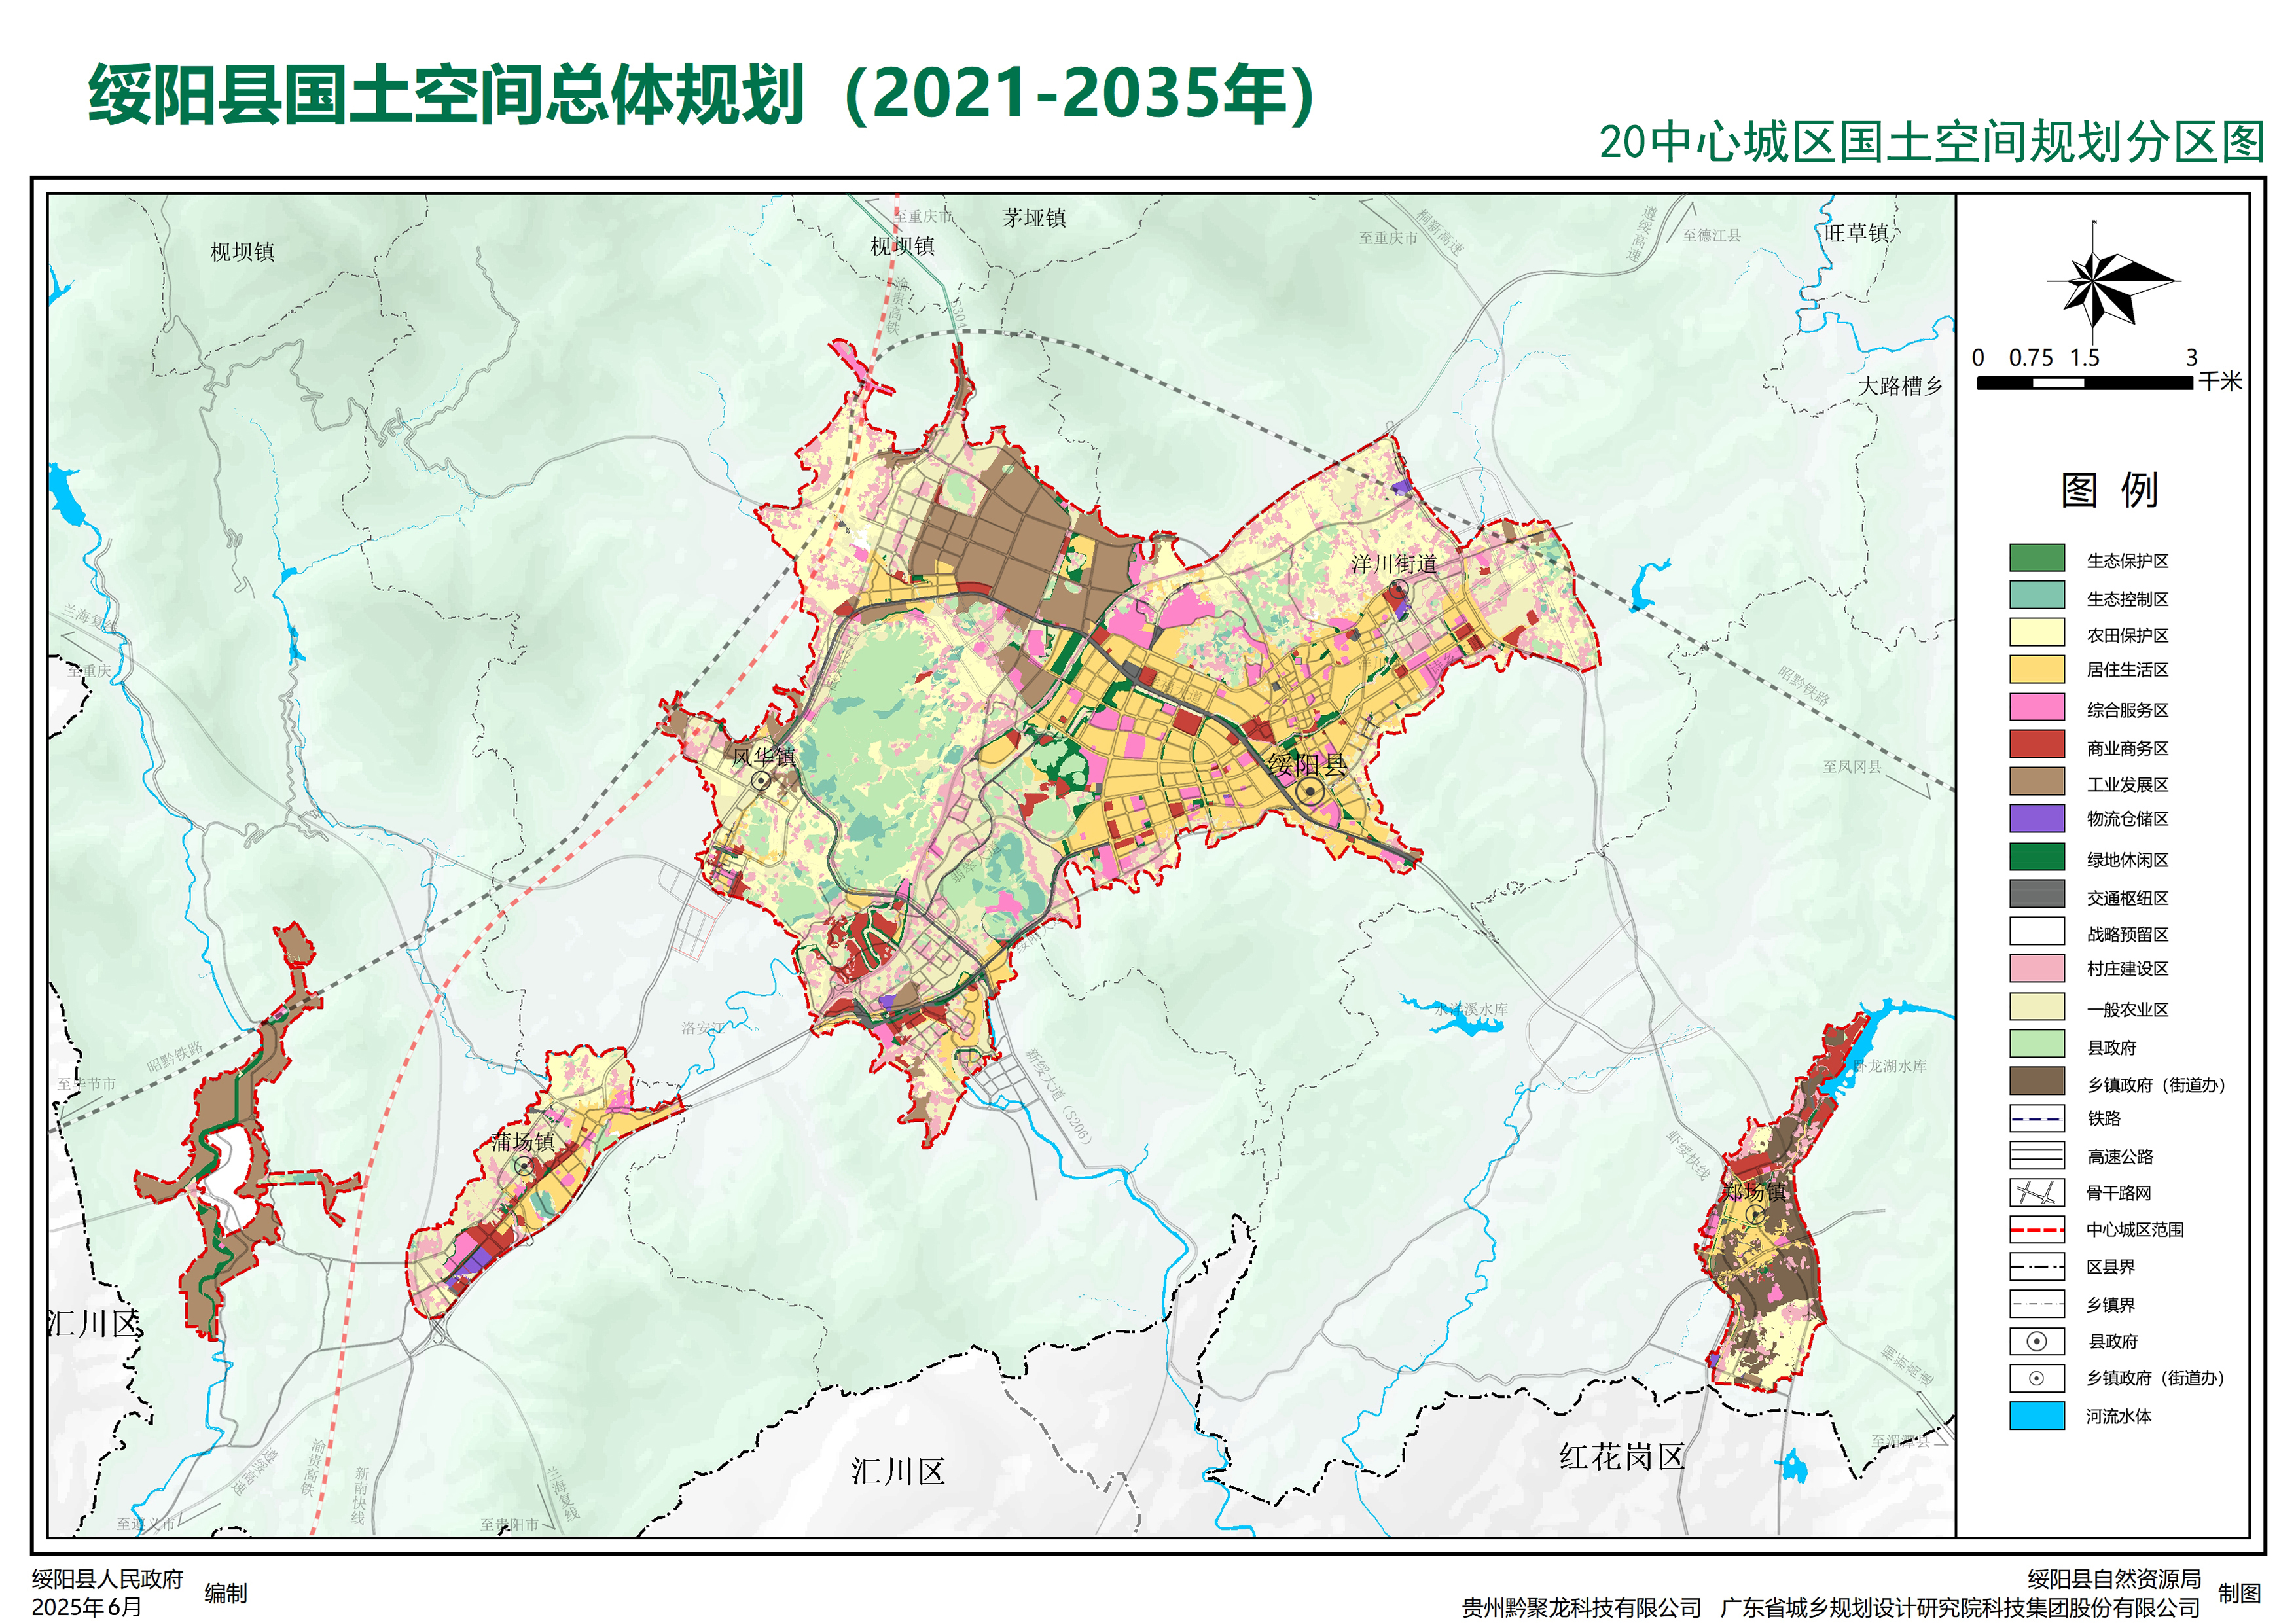Click the 蒲场镇 township circle marker
2296x1623 pixels.
point(523,1166)
